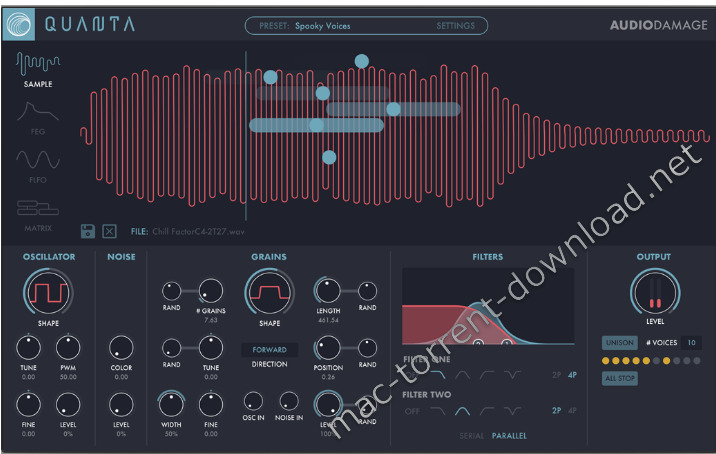Select Filter Two band-pass shape
Image resolution: width=716 pixels, height=454 pixels.
pos(462,411)
